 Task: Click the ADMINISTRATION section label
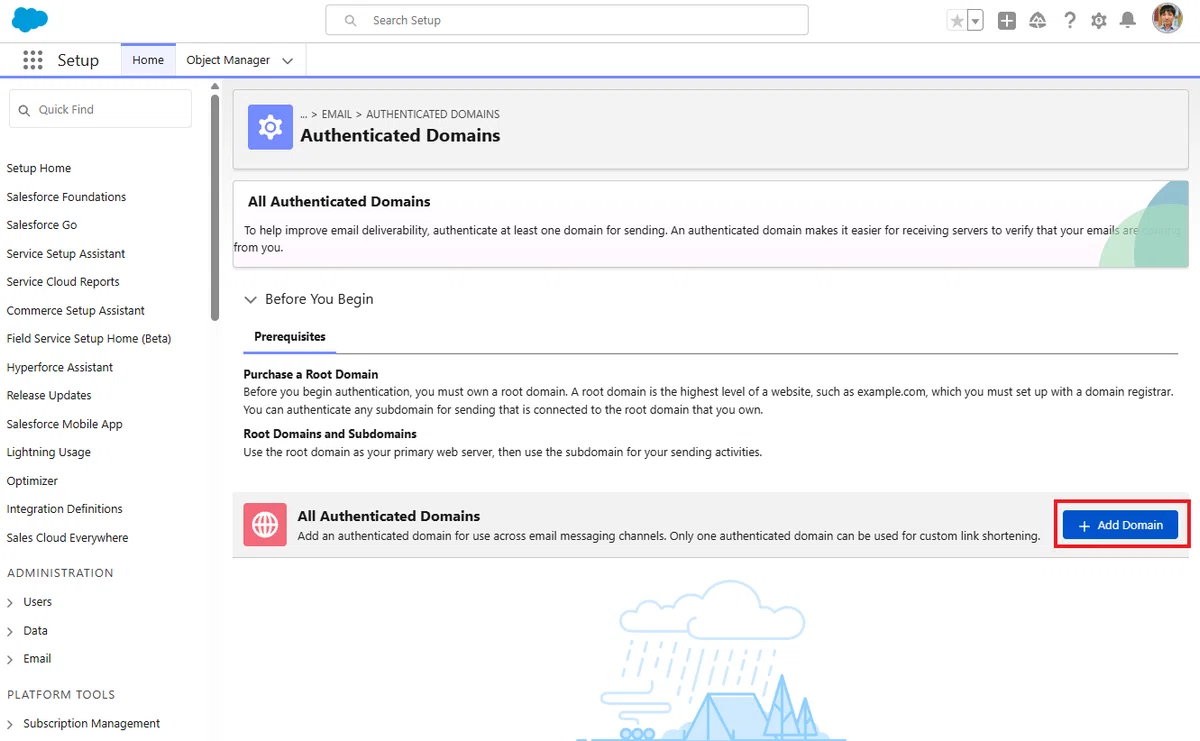point(60,573)
